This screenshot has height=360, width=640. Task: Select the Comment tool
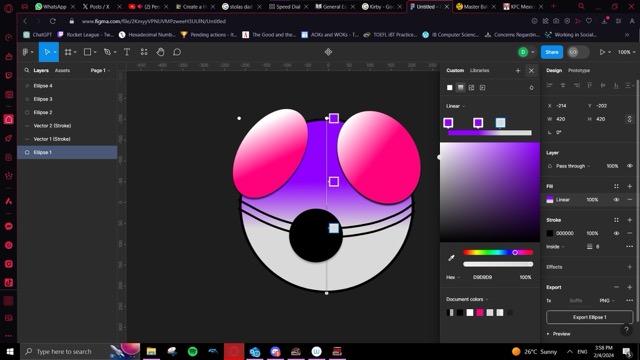pos(177,52)
